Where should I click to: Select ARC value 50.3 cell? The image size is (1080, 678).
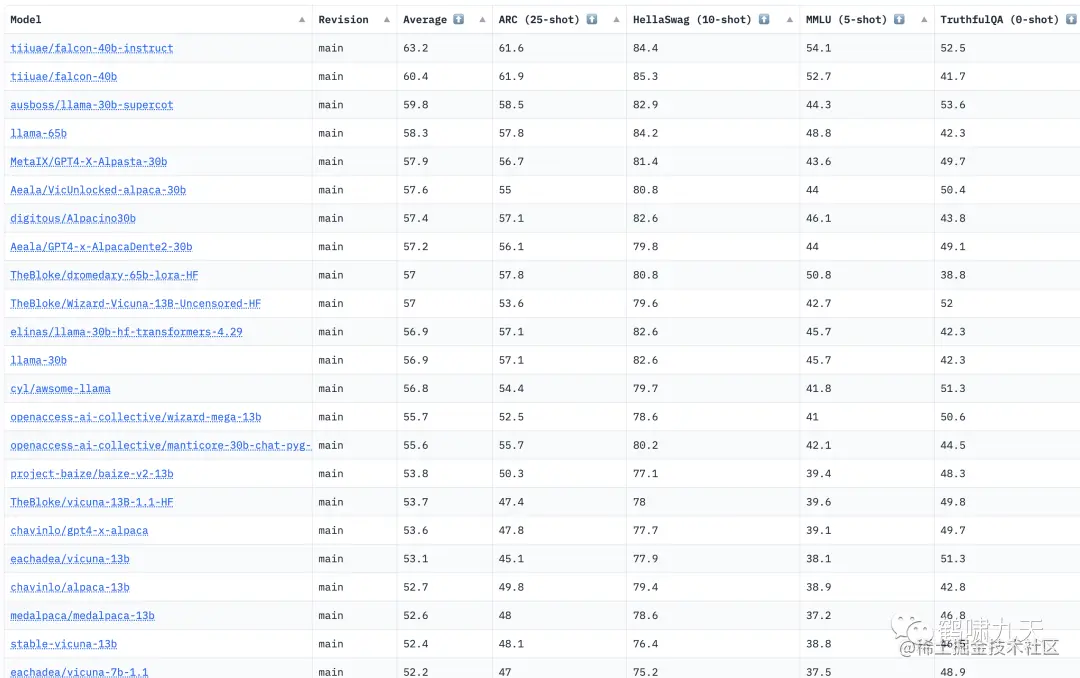(512, 474)
